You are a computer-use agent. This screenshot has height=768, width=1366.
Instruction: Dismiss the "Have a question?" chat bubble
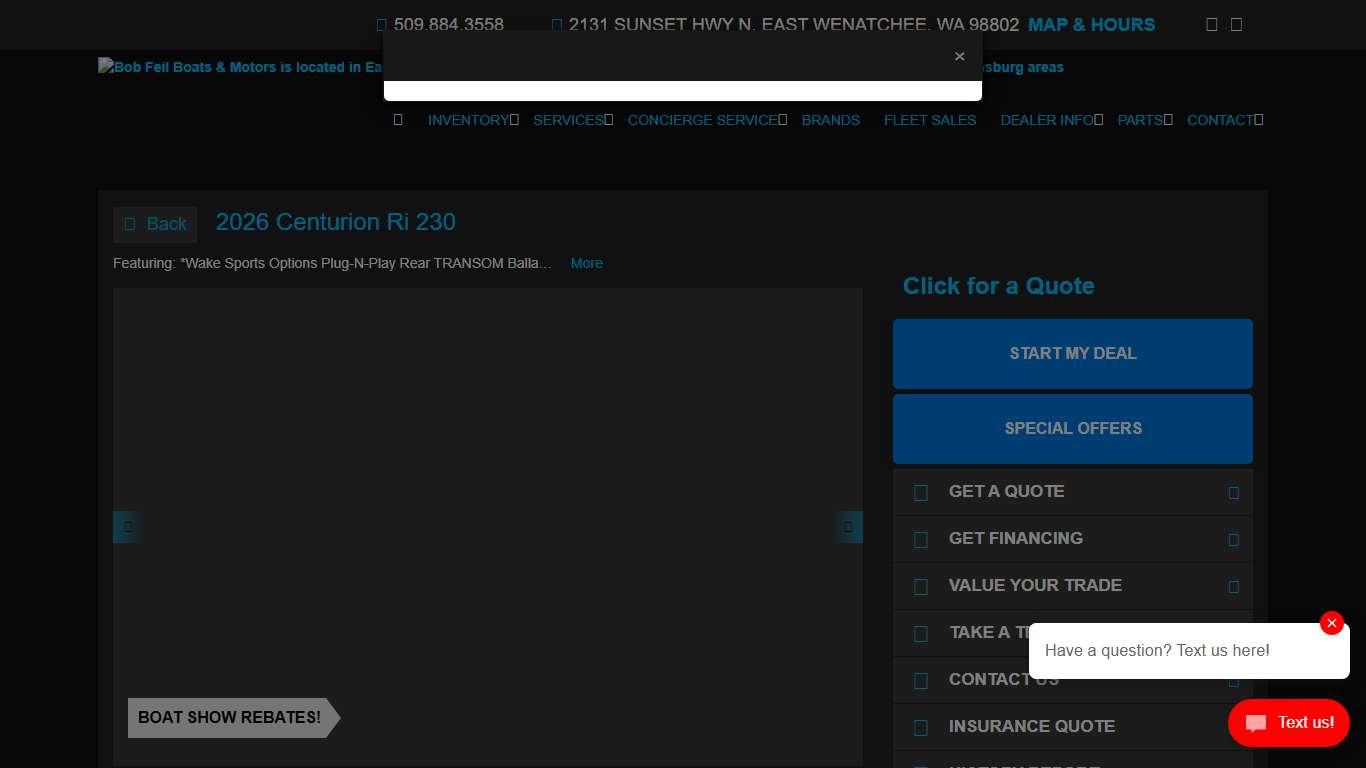point(1331,623)
